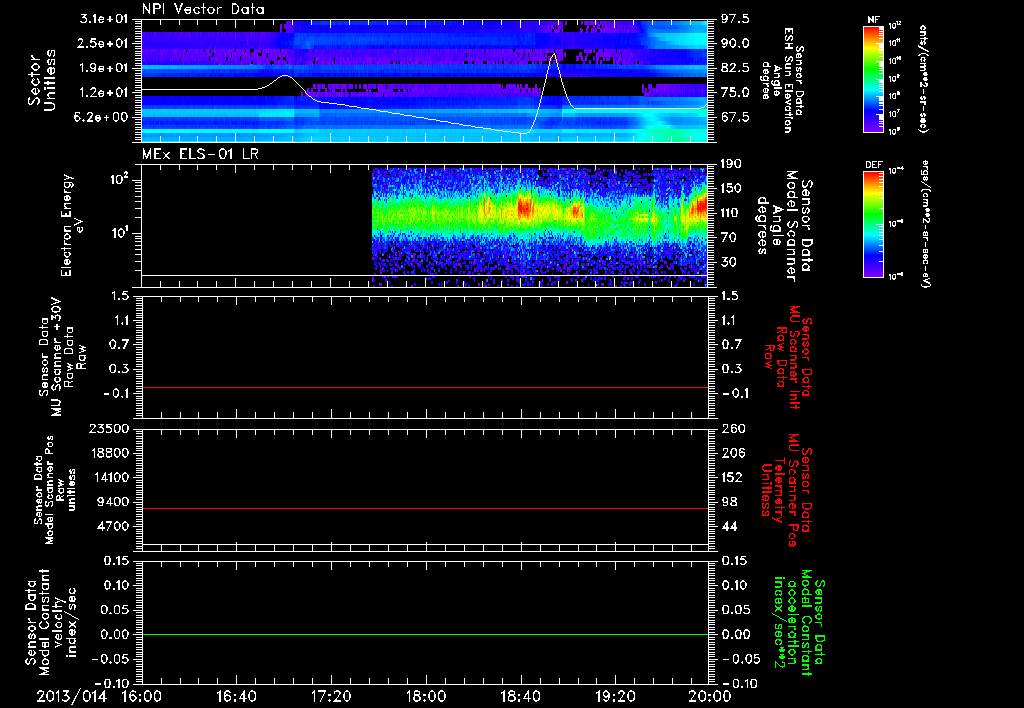Click the 67.5 sun elevation axis value
The width and height of the screenshot is (1024, 708).
736,118
